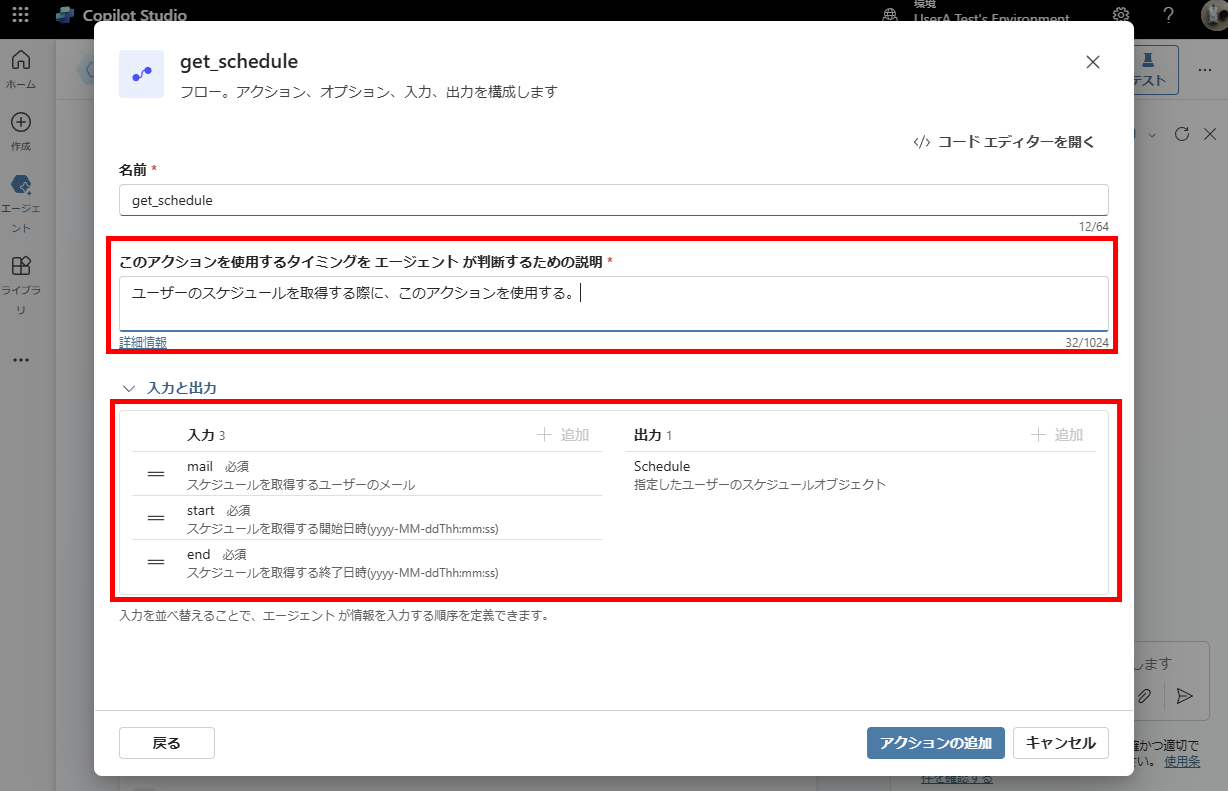This screenshot has width=1228, height=791.
Task: Open the ライブラリ library sidebar icon
Action: [x=21, y=267]
